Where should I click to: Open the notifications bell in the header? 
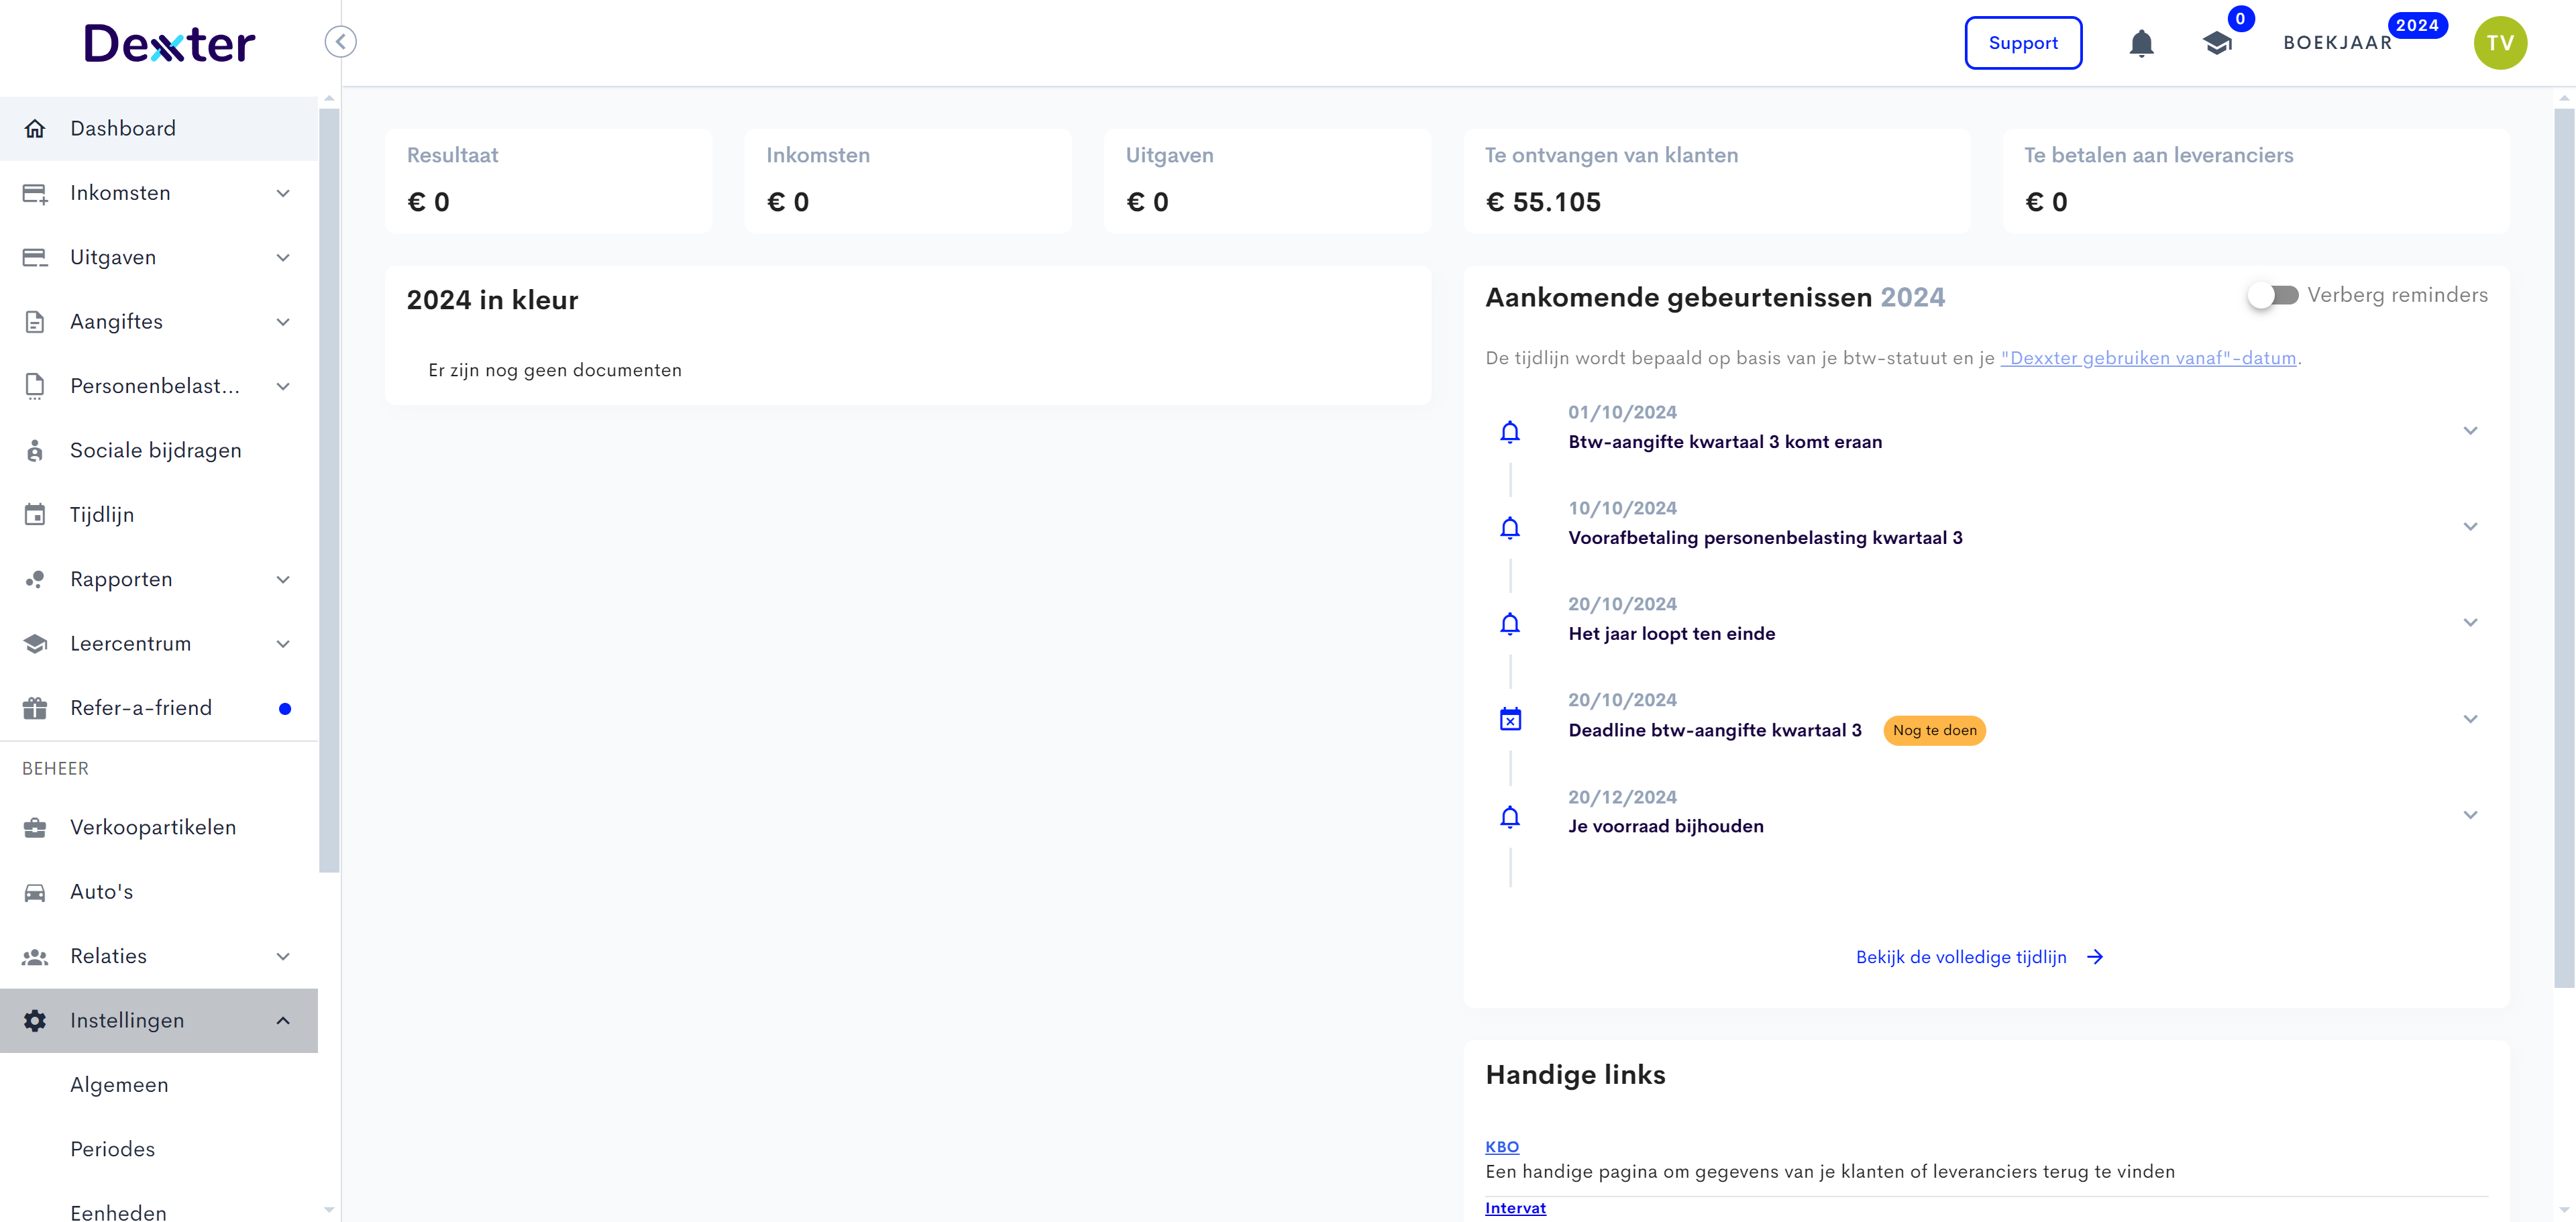tap(2141, 43)
